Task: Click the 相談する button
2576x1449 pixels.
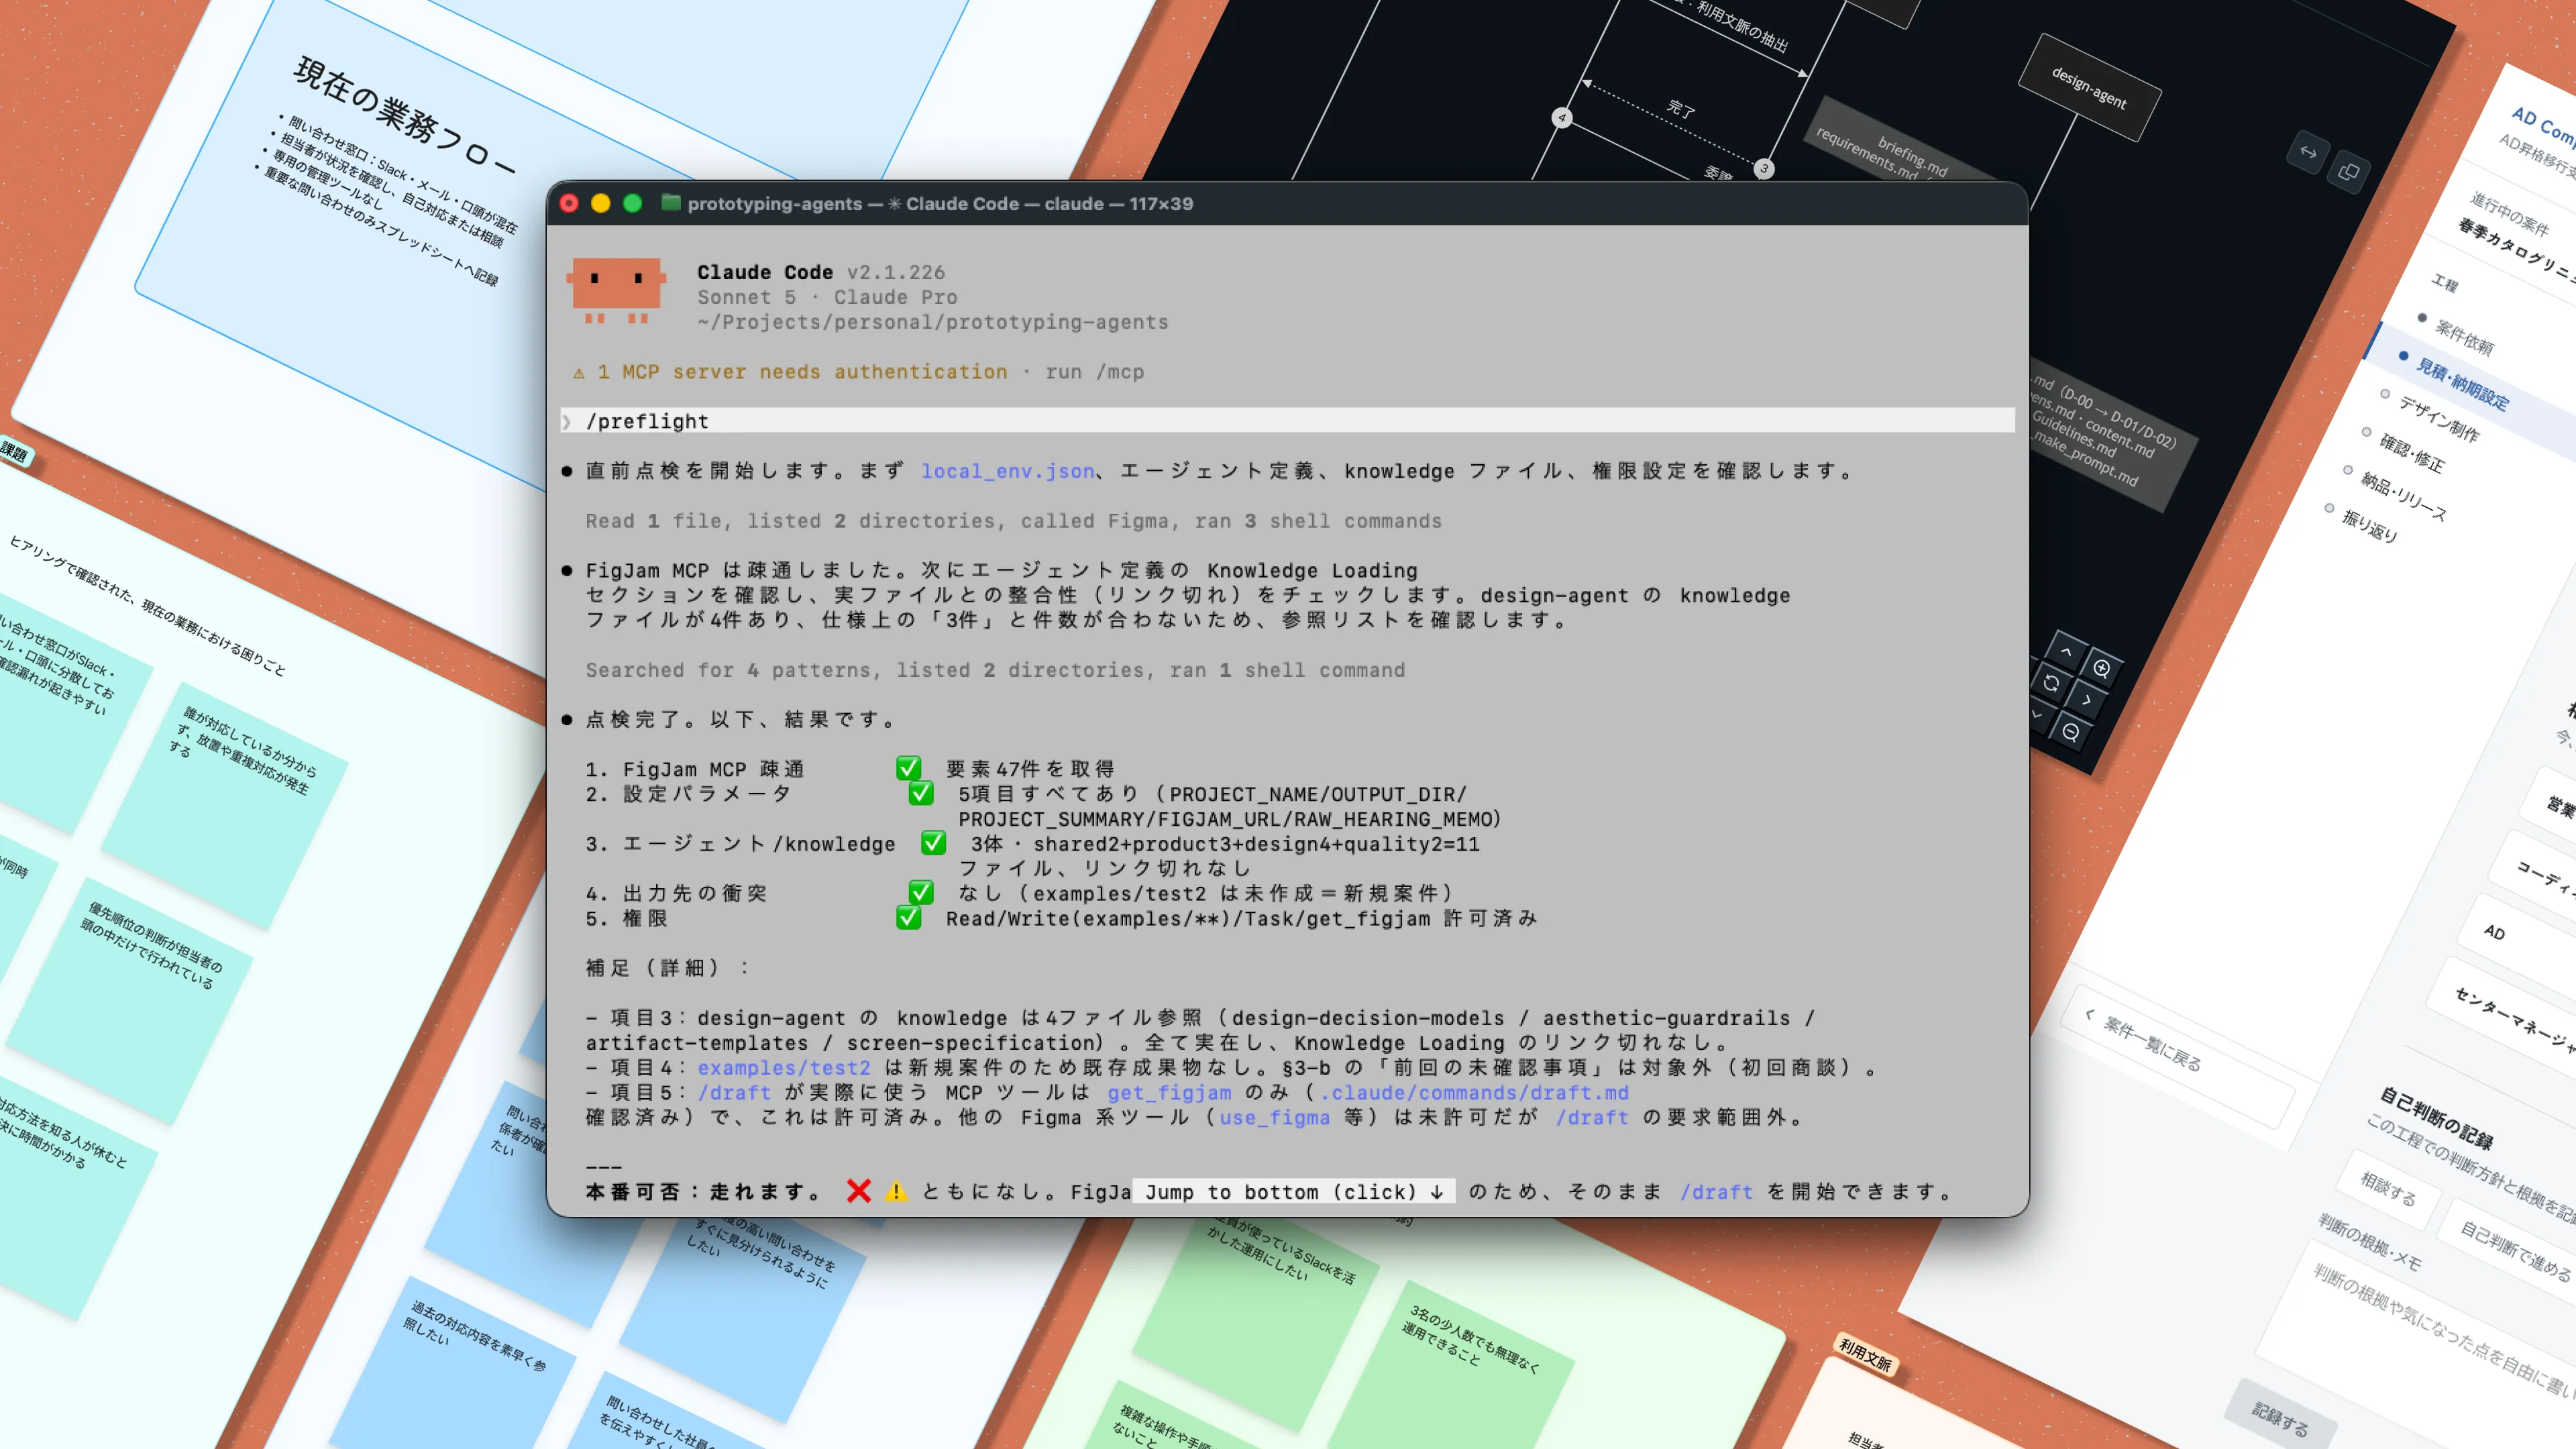Action: [x=2389, y=1189]
